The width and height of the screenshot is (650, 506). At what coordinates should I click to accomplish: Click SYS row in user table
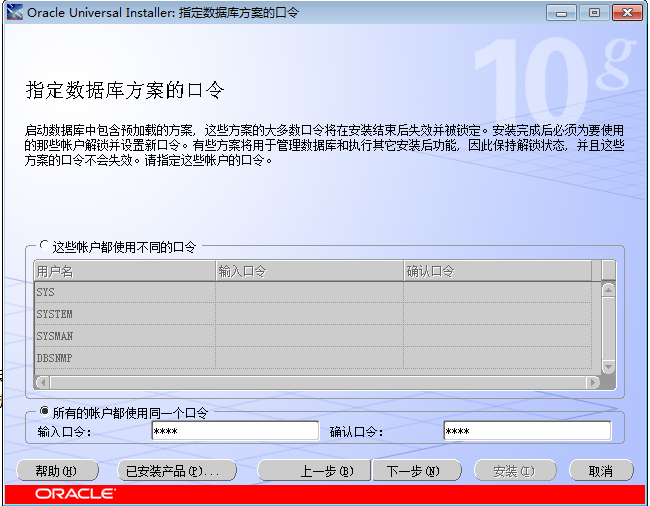point(313,292)
